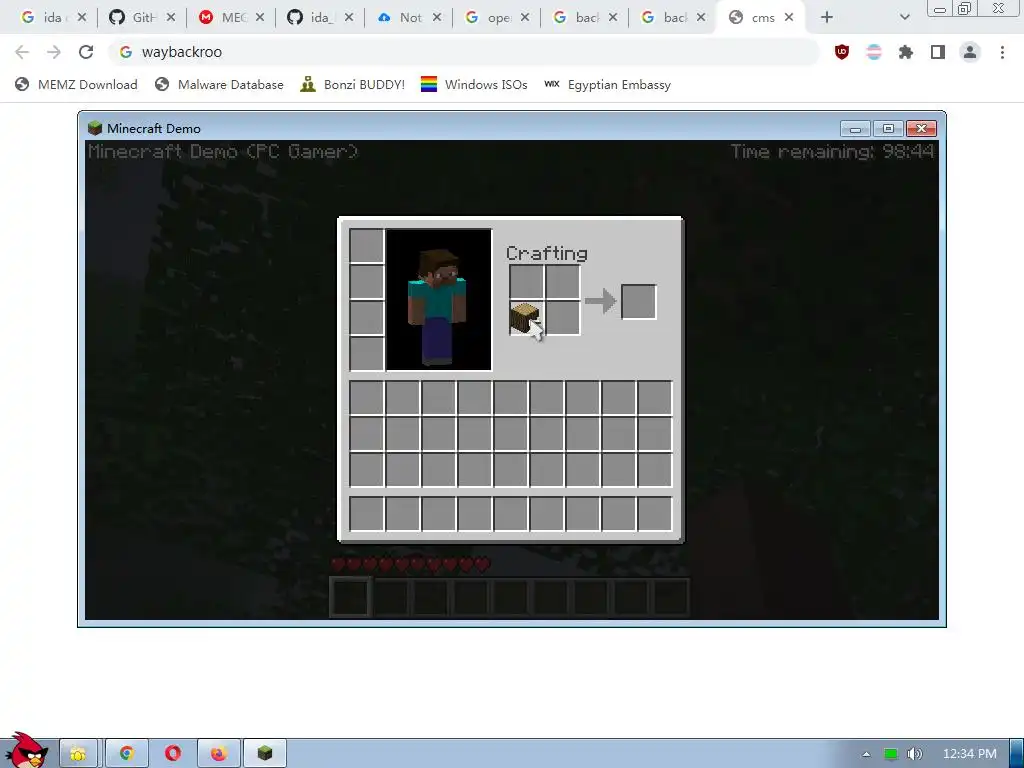Minimize the Minecraft Demo window
This screenshot has width=1024, height=768.
pyautogui.click(x=855, y=129)
